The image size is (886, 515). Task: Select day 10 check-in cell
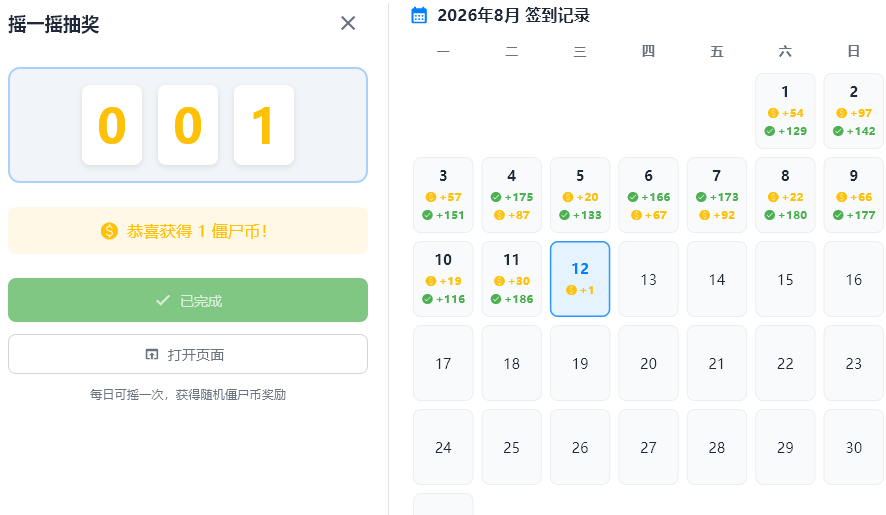point(443,279)
